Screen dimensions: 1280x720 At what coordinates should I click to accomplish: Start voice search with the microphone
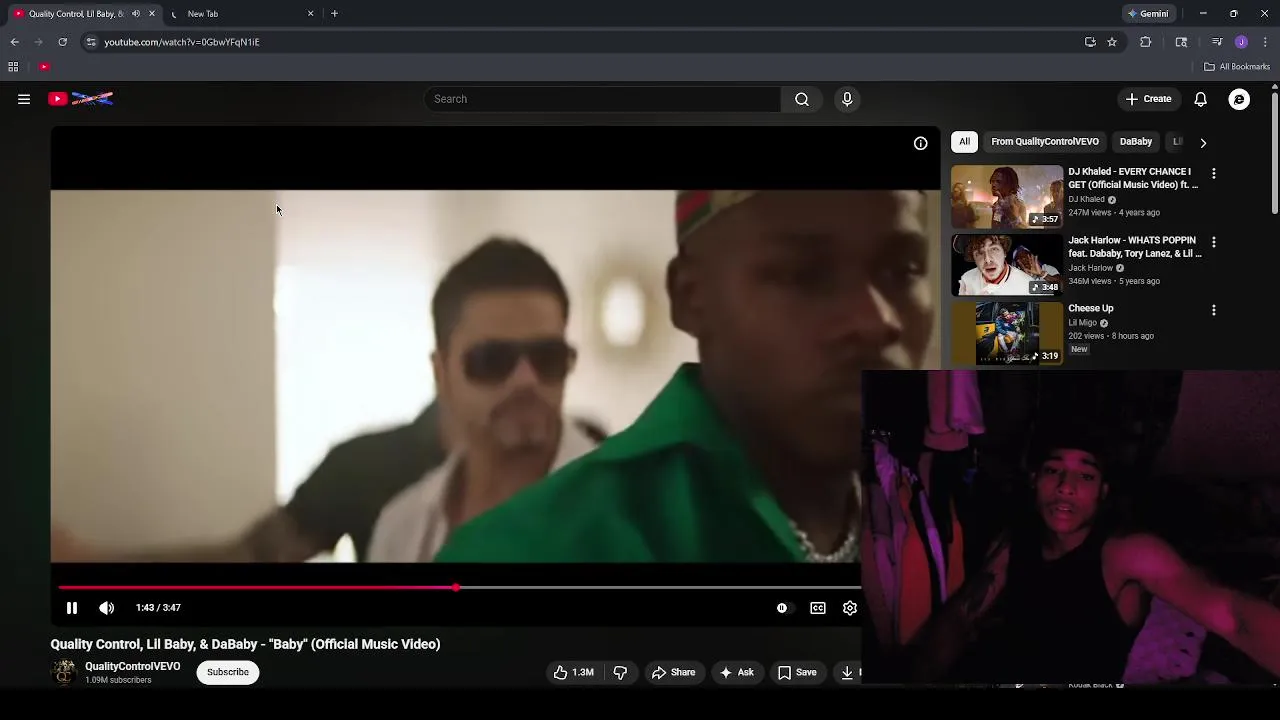[847, 99]
